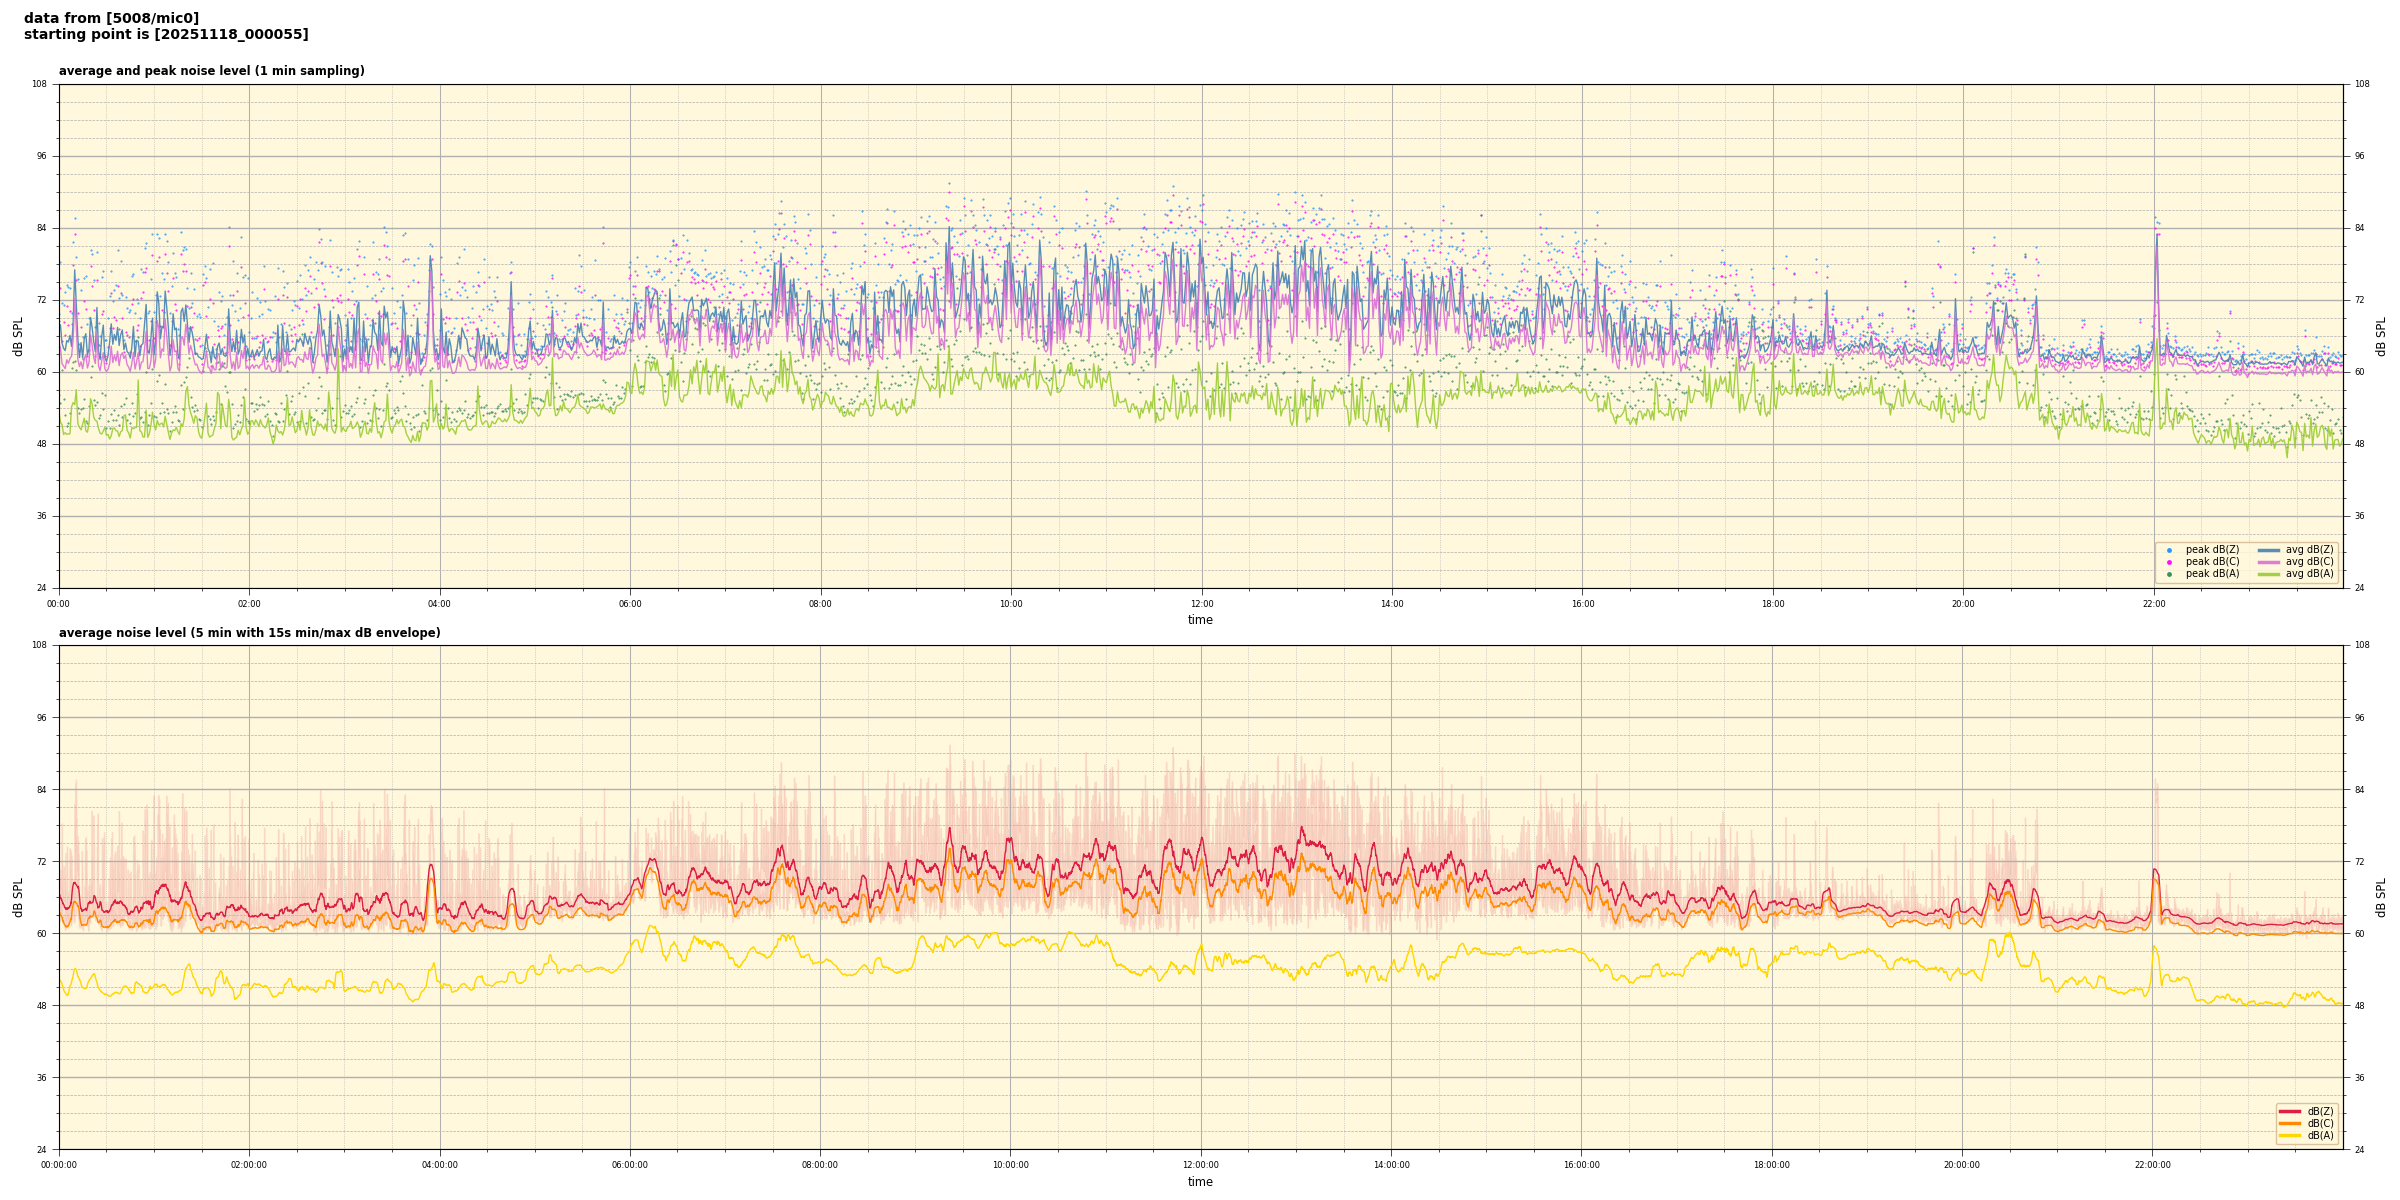
Task: Click the 'time' x-axis label under top chart
Action: [x=1200, y=620]
